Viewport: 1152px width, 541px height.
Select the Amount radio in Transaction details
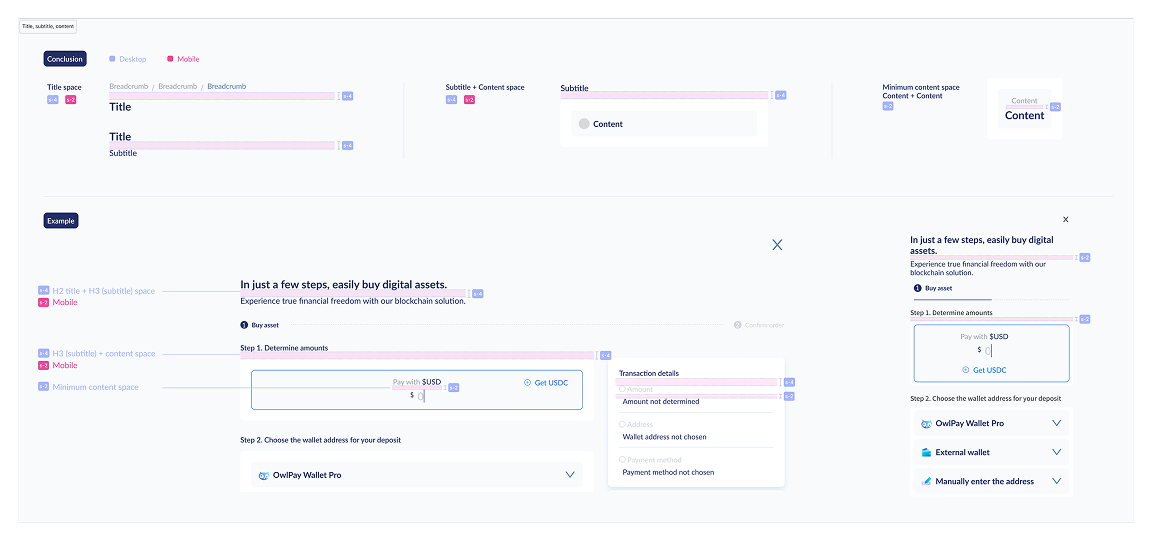(622, 389)
